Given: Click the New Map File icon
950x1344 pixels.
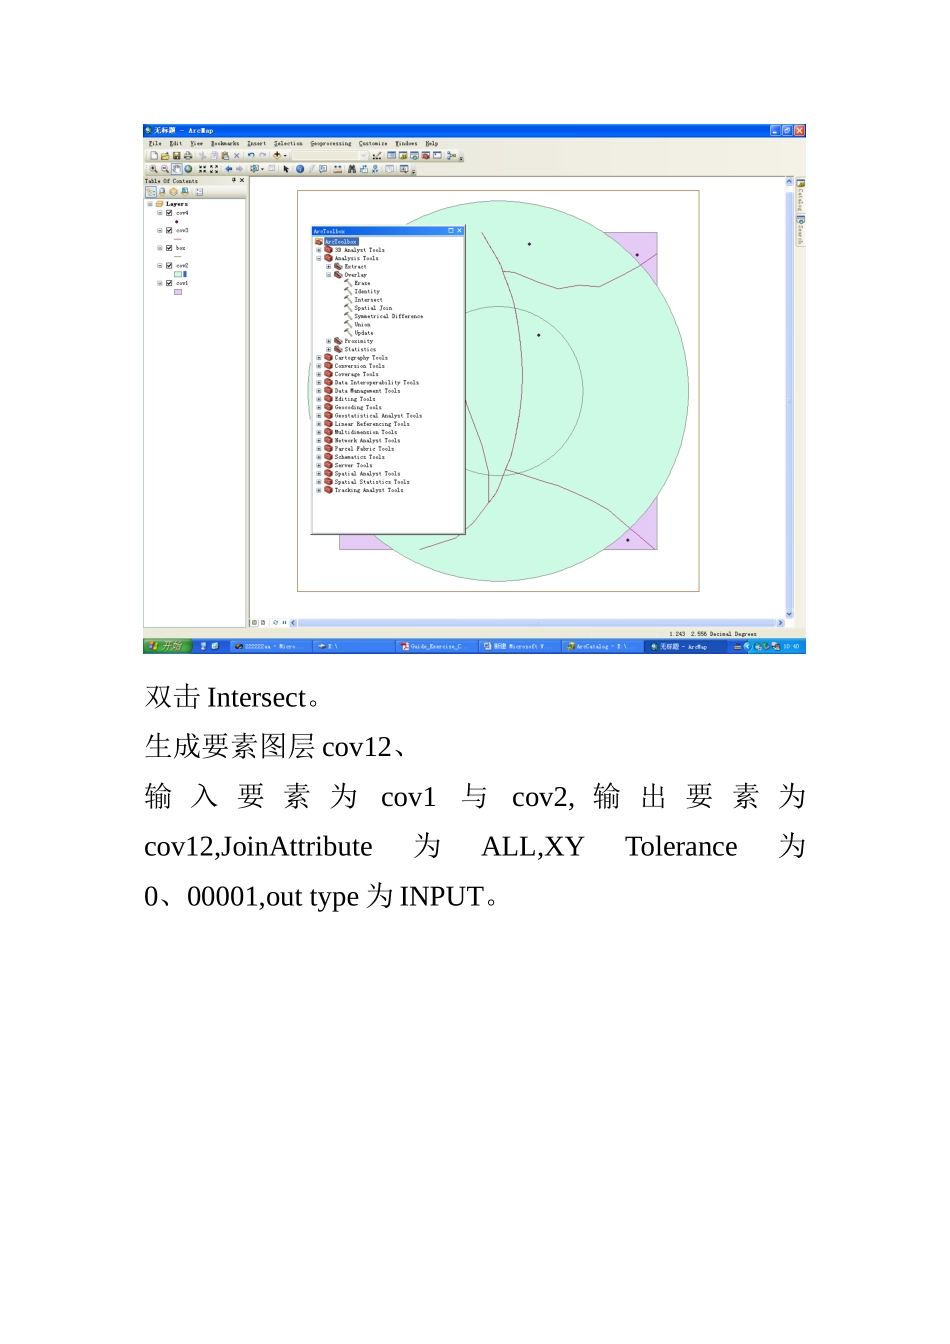Looking at the screenshot, I should 154,156.
